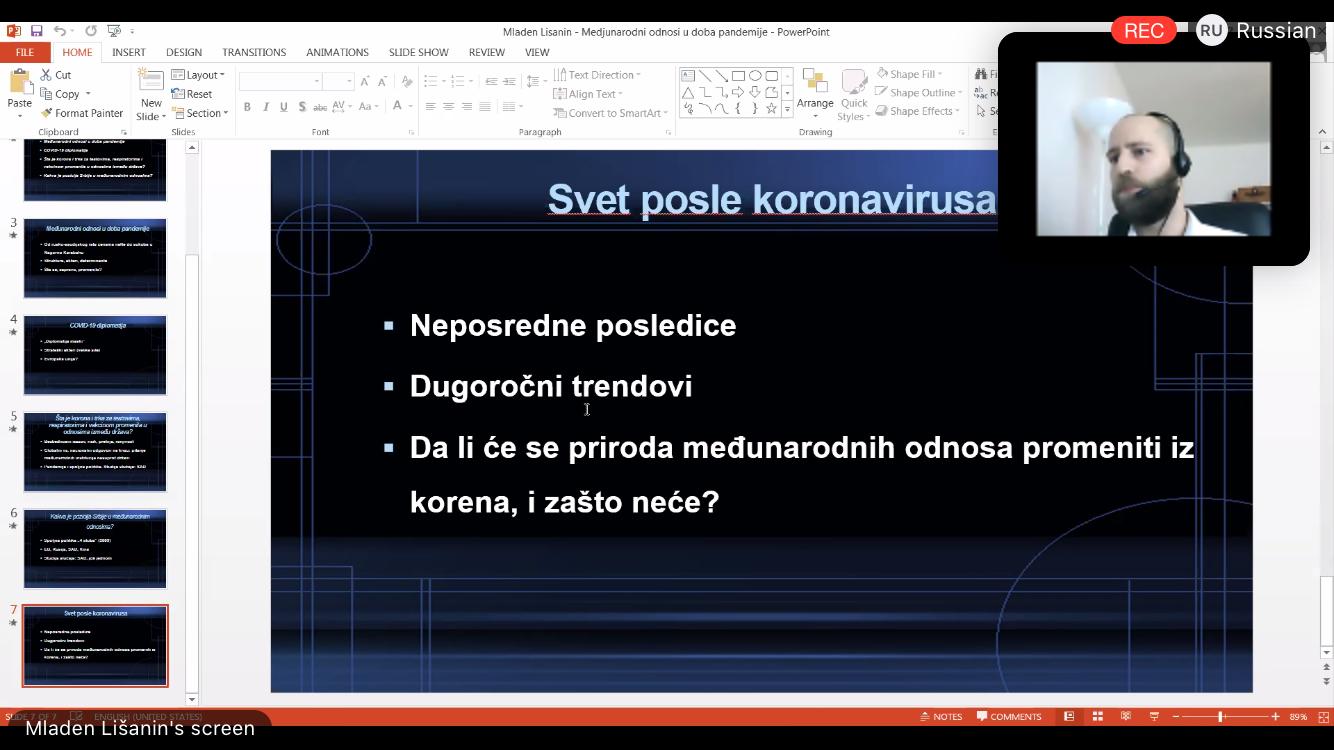This screenshot has height=750, width=1334.
Task: Switch to Reading View icon
Action: [x=1125, y=717]
